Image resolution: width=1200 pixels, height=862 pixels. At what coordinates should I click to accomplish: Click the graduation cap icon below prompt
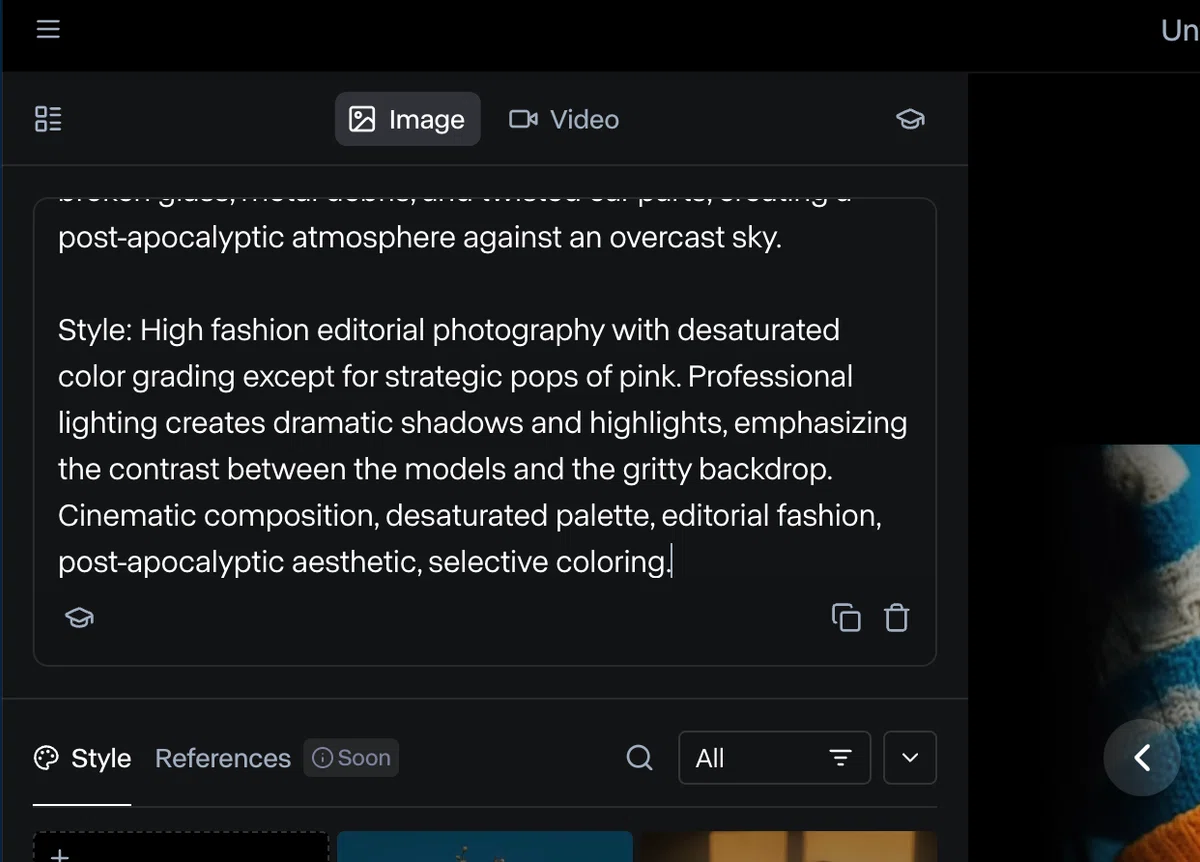80,618
